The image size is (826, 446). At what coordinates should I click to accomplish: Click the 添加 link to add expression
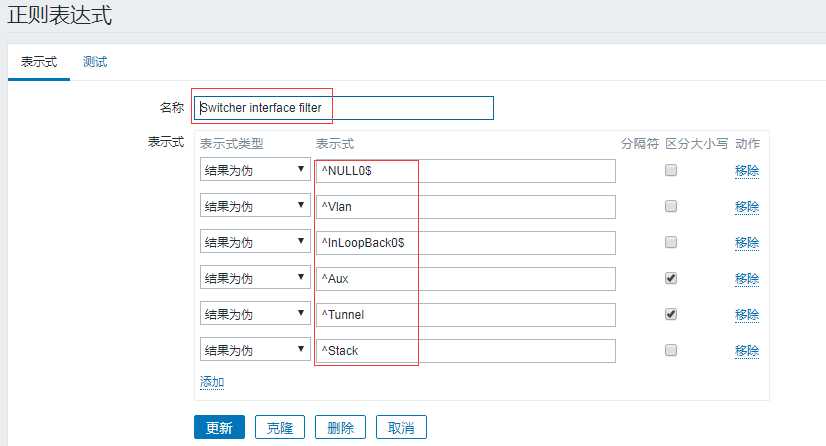pos(212,382)
